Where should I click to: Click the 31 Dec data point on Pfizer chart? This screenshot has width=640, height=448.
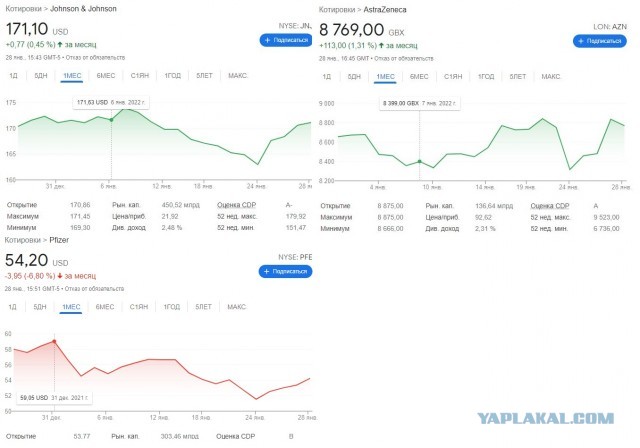tap(54, 342)
